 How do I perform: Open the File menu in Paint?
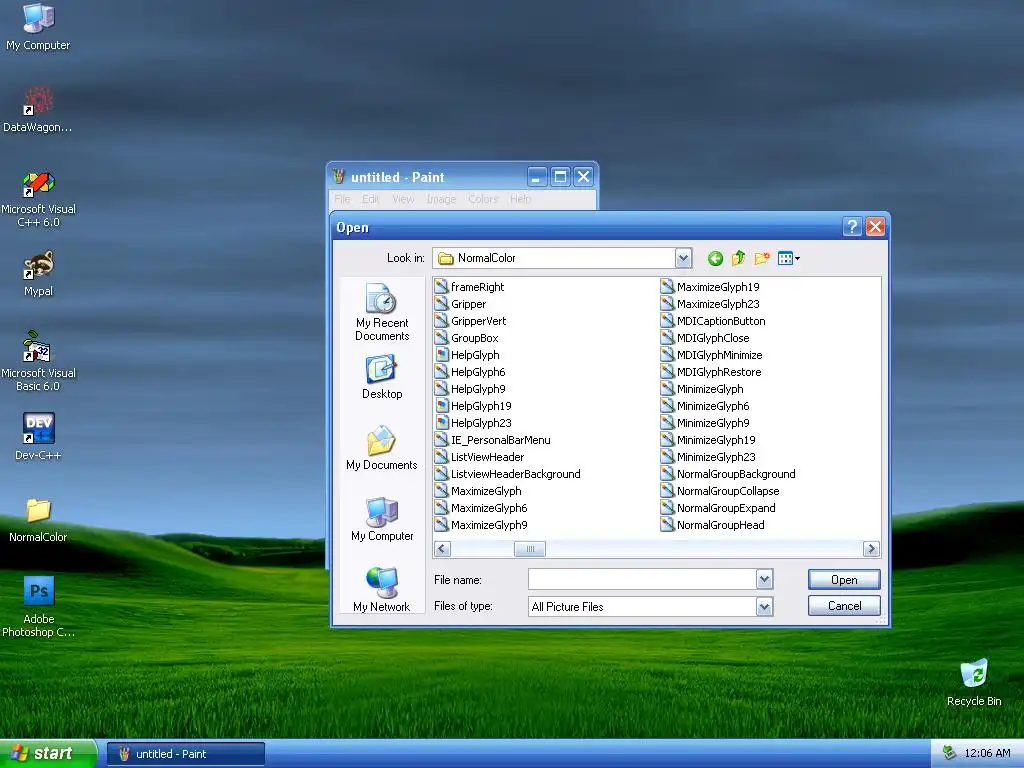(342, 199)
